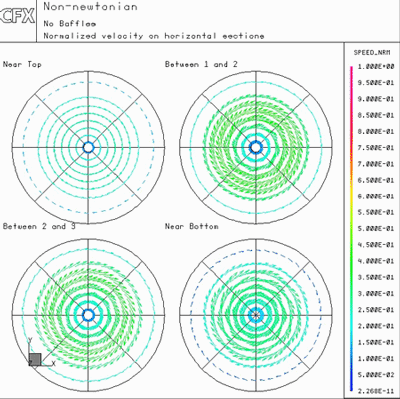
Task: Click legend value 4.000E-01
Action: click(376, 261)
